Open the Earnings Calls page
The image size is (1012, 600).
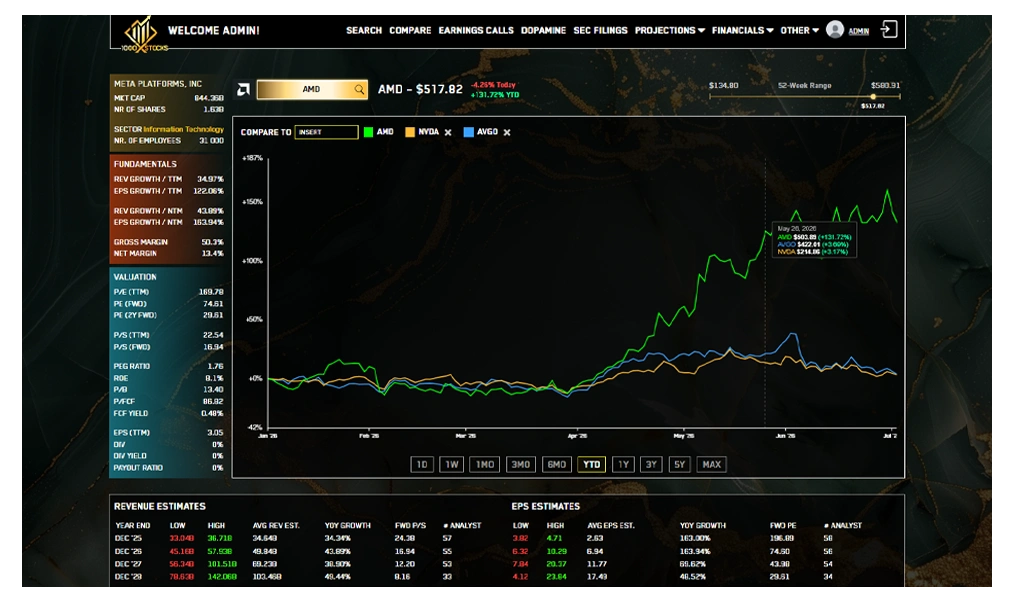point(476,30)
